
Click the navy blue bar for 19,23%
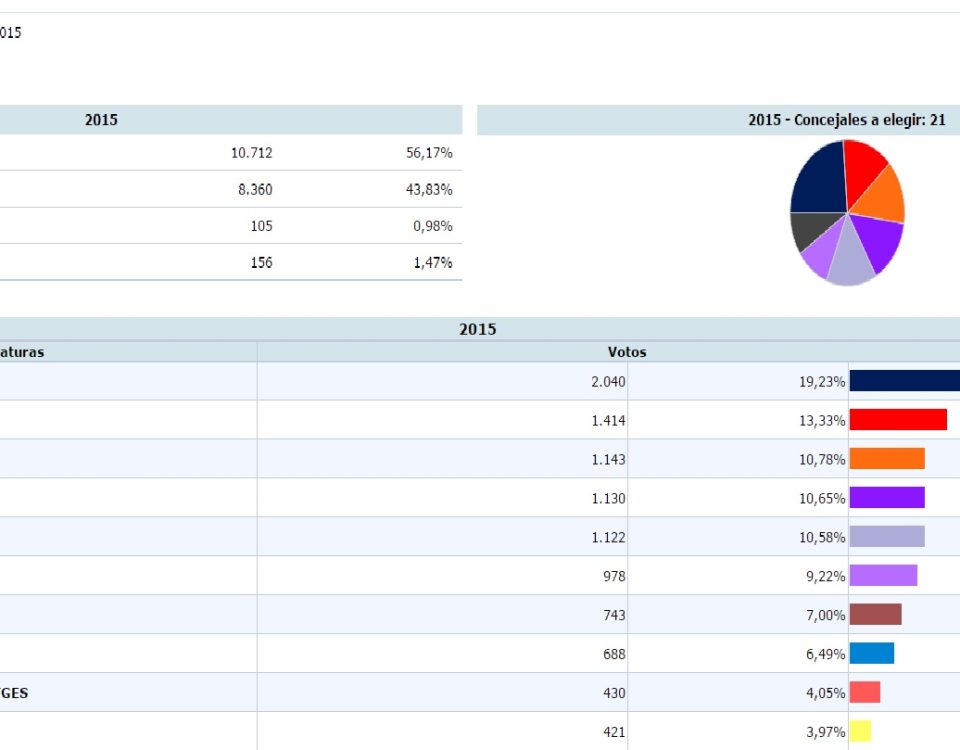click(904, 381)
